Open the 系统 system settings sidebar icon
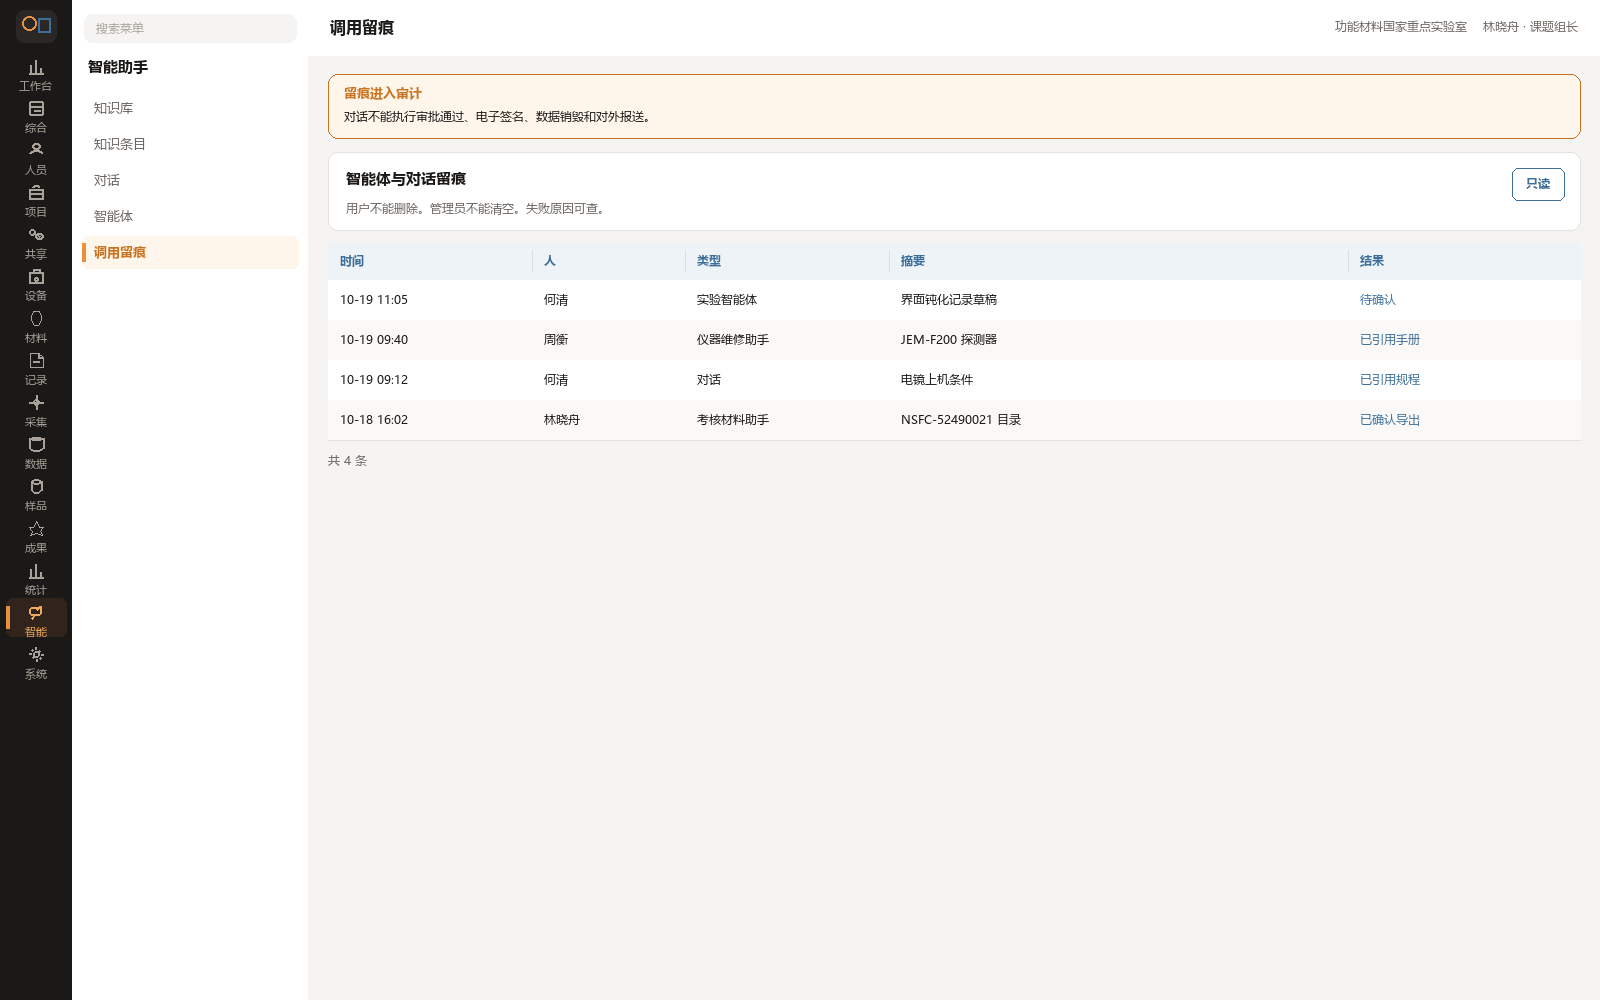This screenshot has width=1600, height=1000. [36, 663]
